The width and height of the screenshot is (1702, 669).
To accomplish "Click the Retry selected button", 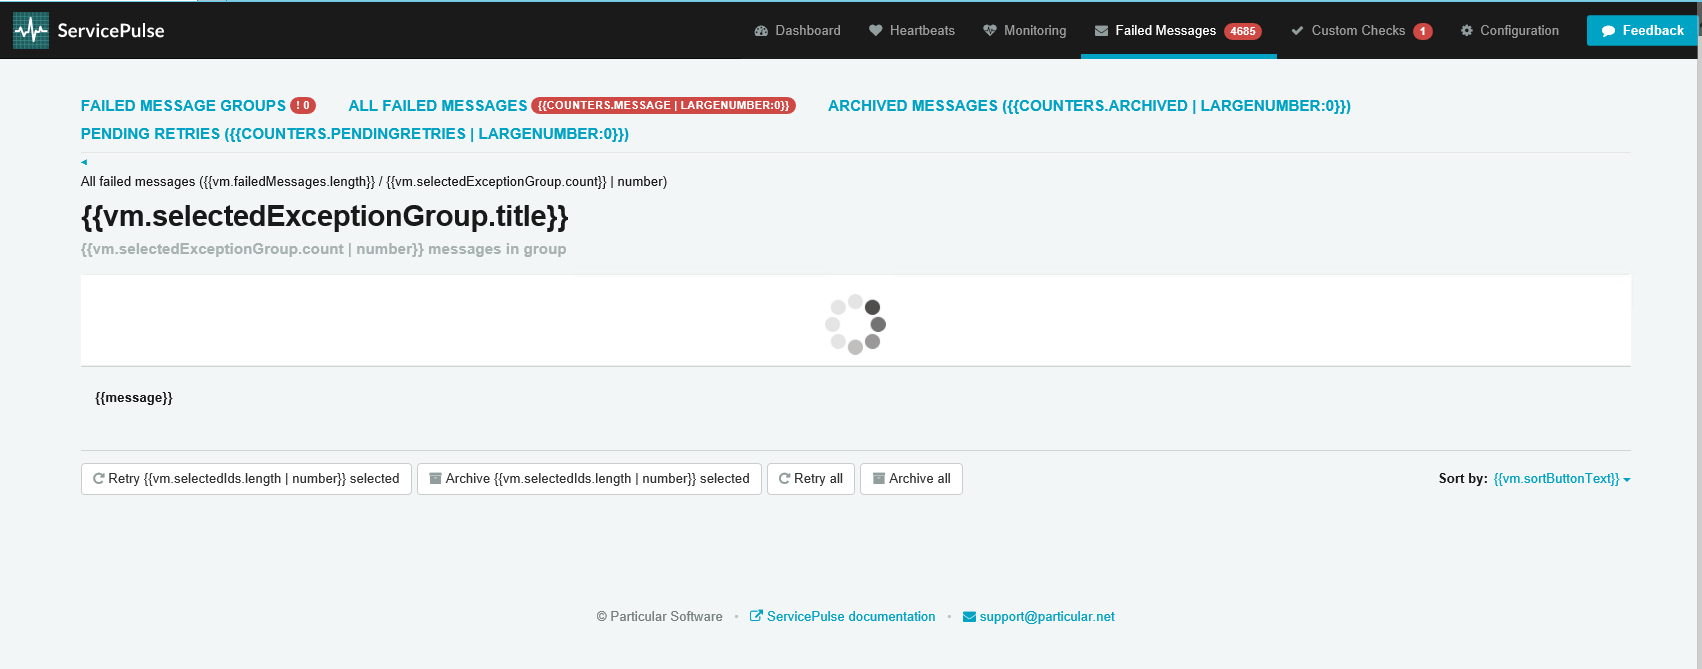I will 246,479.
